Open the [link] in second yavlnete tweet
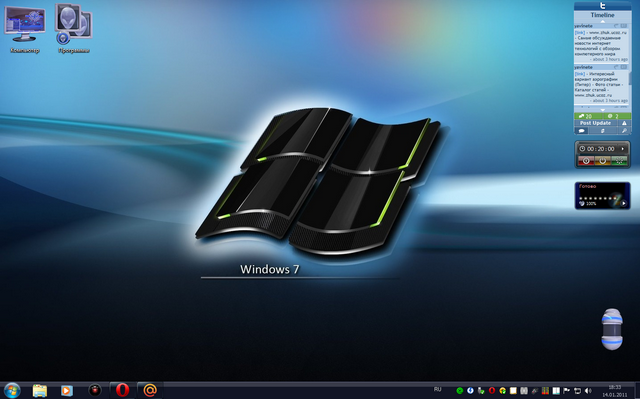This screenshot has height=399, width=640. pyautogui.click(x=580, y=74)
